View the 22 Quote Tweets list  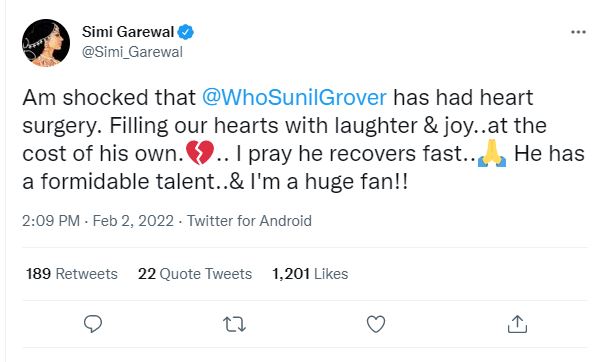point(195,274)
